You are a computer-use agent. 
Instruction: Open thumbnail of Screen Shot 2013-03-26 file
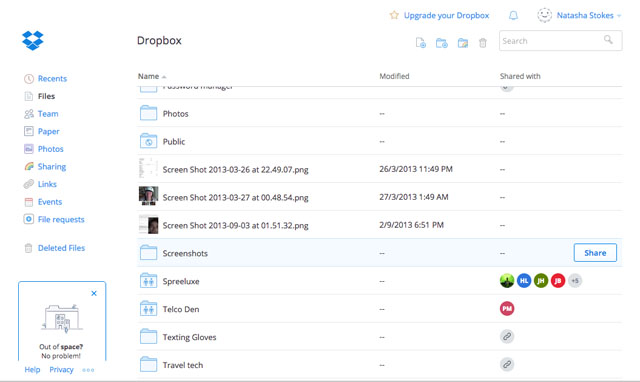pos(148,169)
